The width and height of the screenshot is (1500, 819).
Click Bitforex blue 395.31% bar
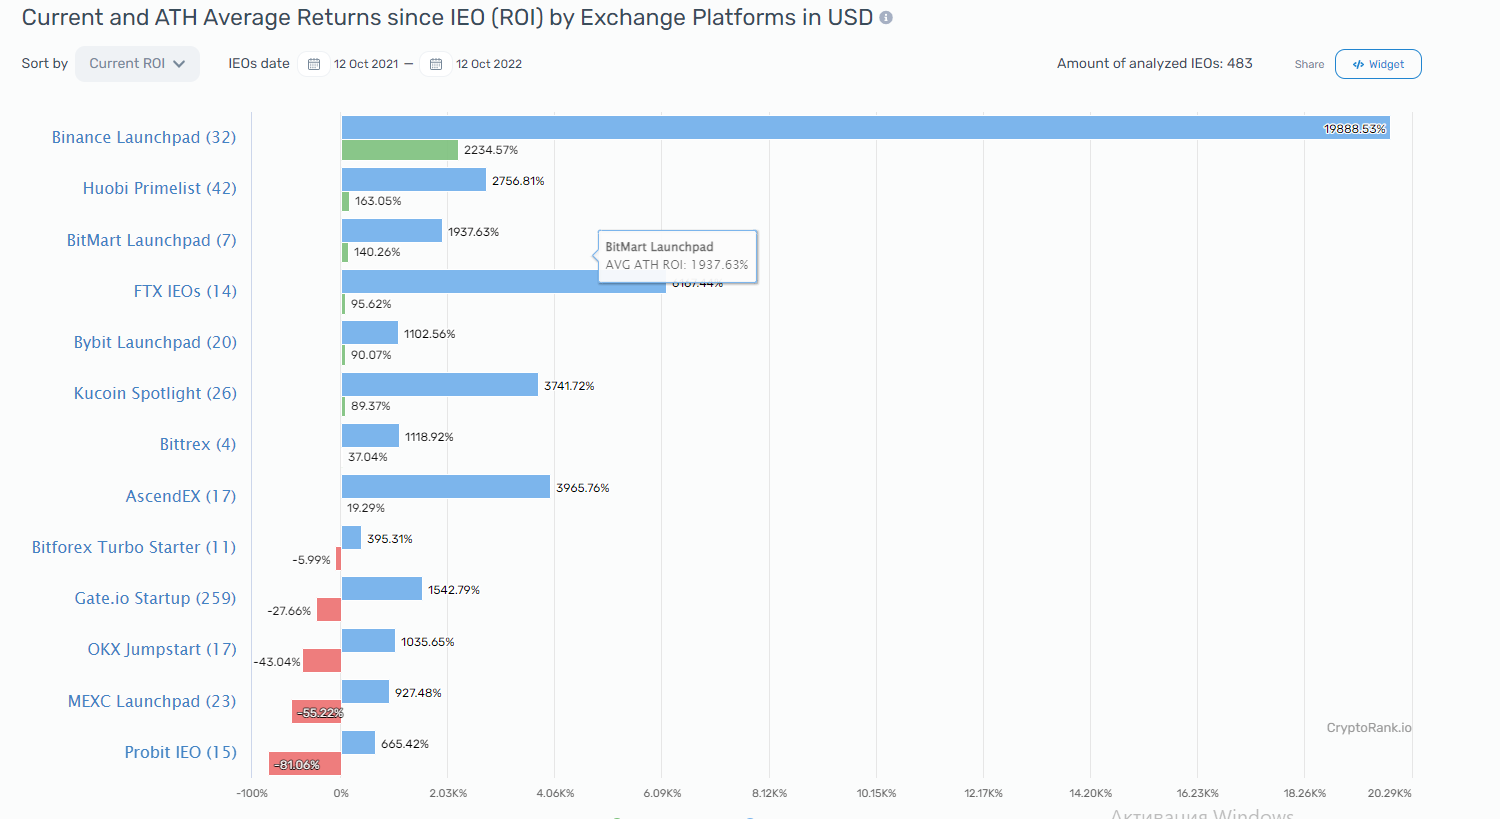click(351, 538)
